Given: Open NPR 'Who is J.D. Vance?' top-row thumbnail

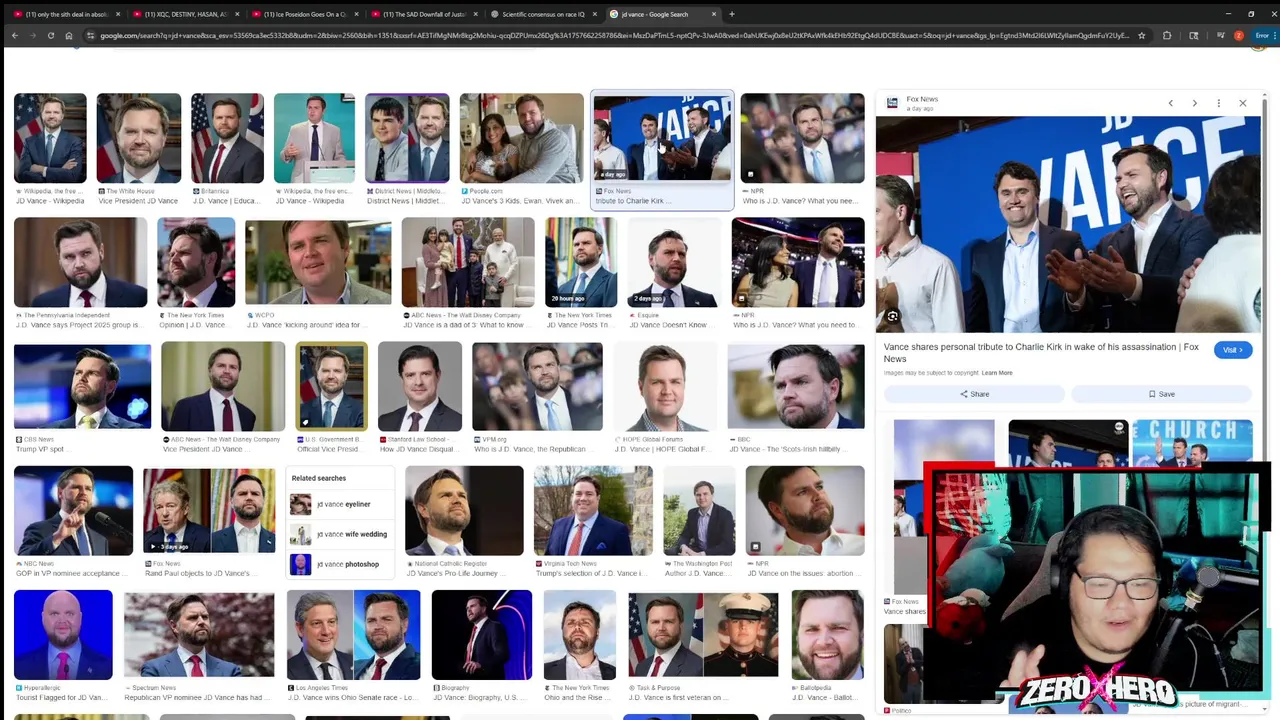Looking at the screenshot, I should pos(802,138).
